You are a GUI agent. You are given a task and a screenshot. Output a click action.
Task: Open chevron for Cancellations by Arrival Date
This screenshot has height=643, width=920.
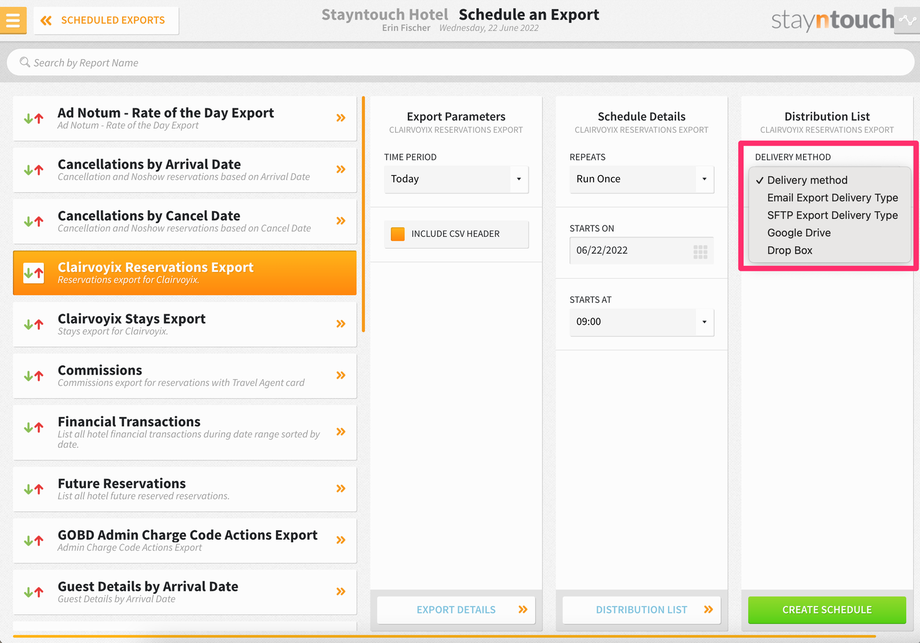[x=341, y=170]
